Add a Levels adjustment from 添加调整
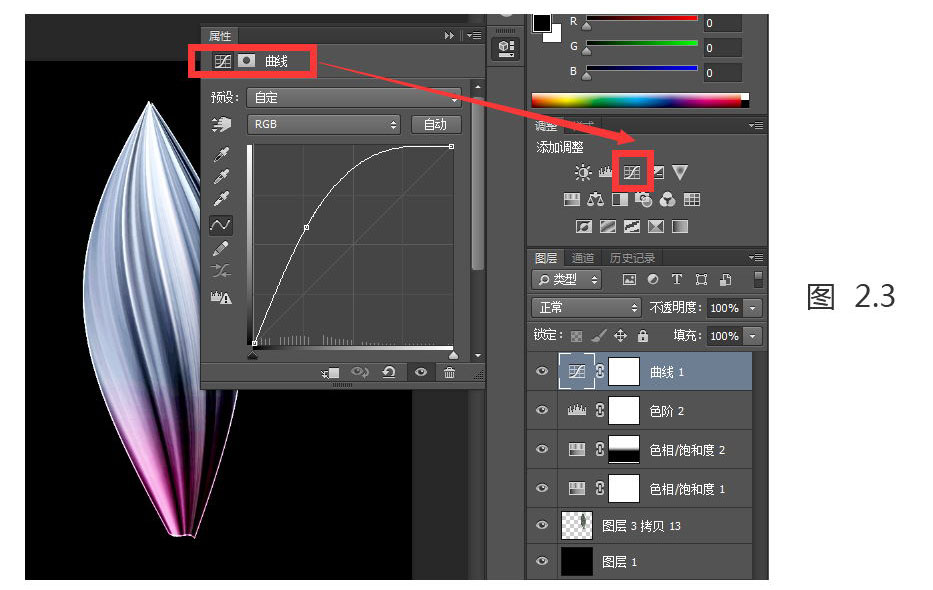 (606, 172)
